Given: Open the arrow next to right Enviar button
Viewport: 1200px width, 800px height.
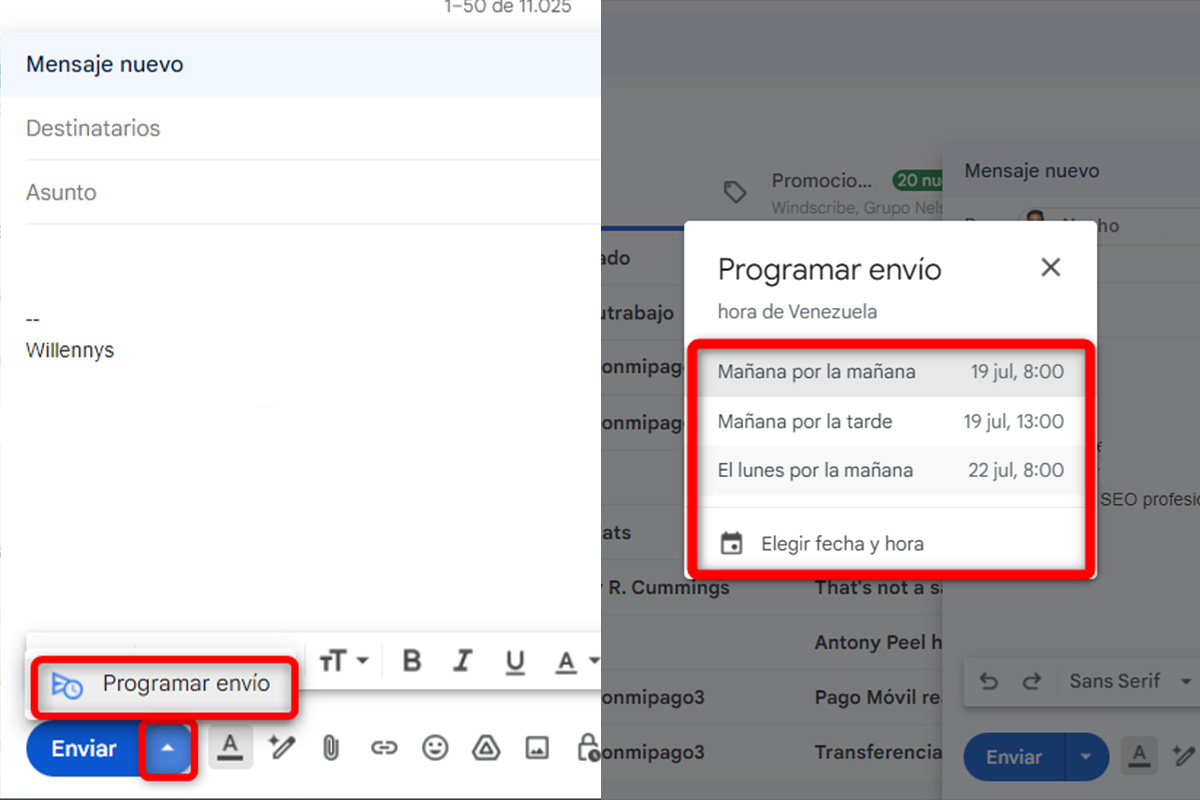Looking at the screenshot, I should click(x=1085, y=757).
